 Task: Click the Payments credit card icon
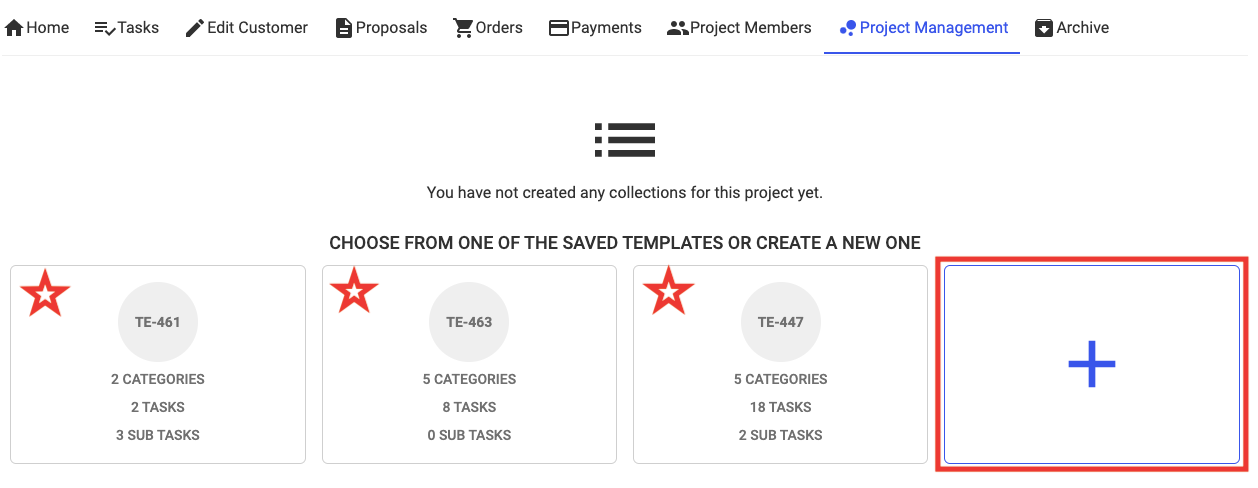coord(559,28)
